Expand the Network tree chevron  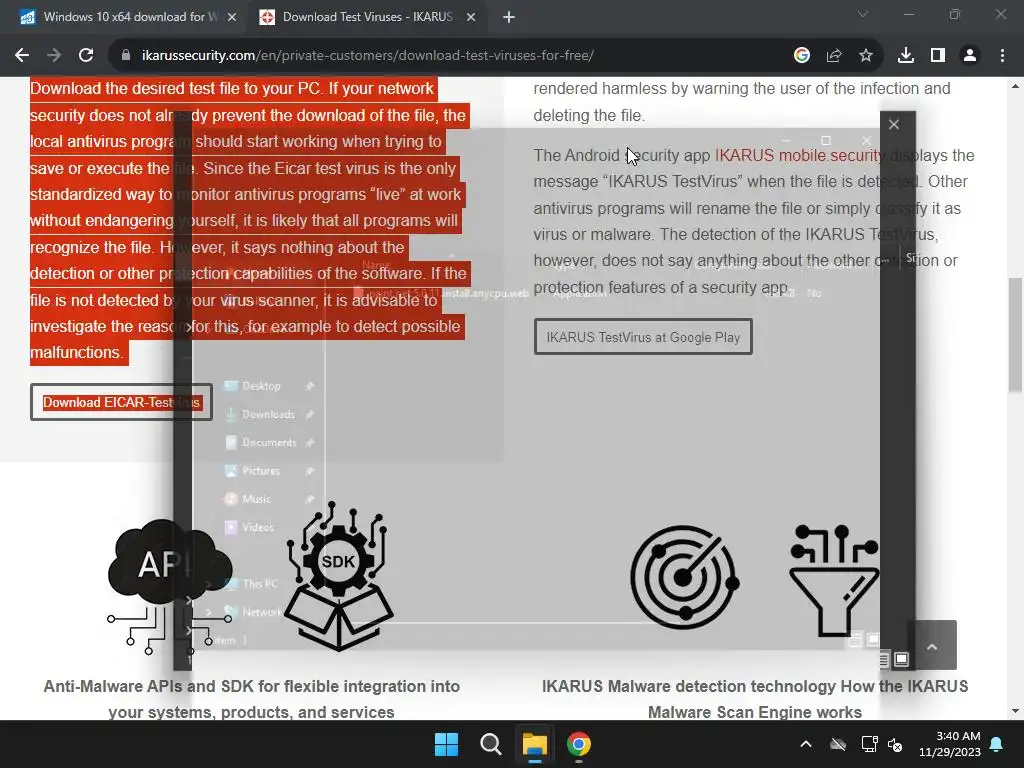point(209,612)
